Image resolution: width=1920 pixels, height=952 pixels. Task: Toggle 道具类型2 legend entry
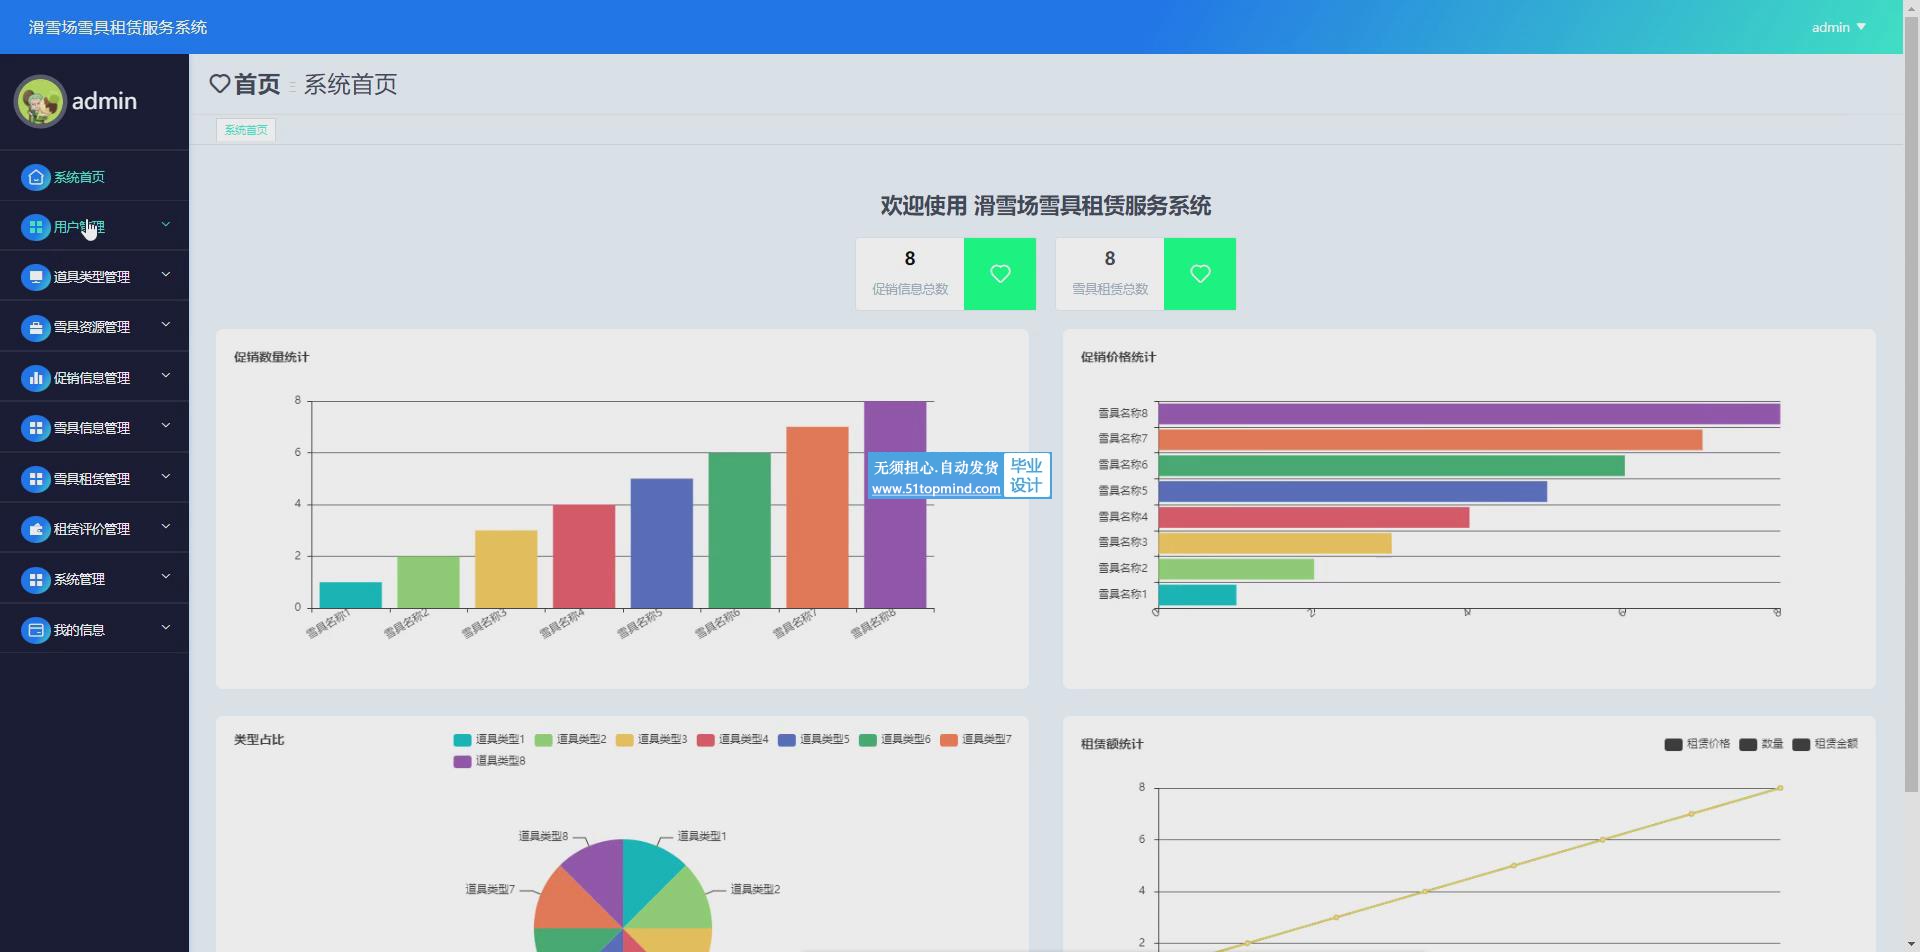570,740
